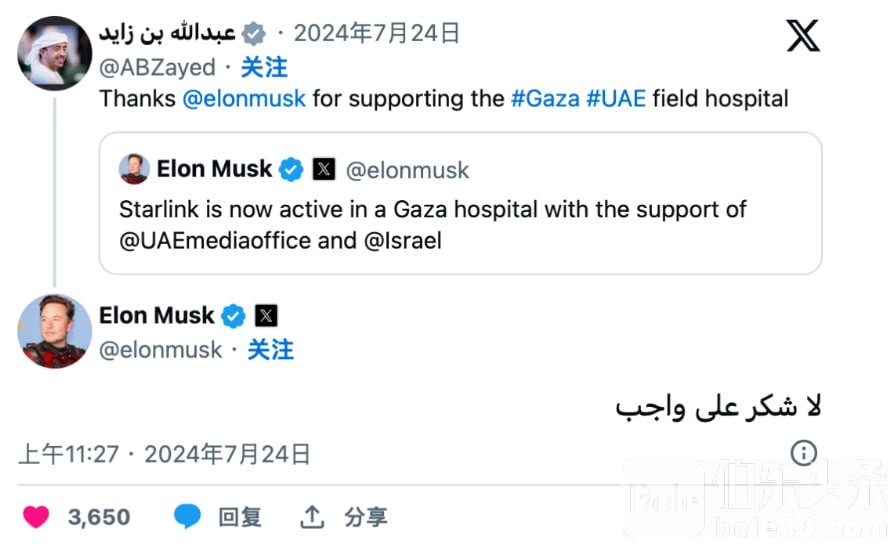Open the @elonmusk mention link
Image resolution: width=894 pixels, height=544 pixels.
pyautogui.click(x=244, y=99)
